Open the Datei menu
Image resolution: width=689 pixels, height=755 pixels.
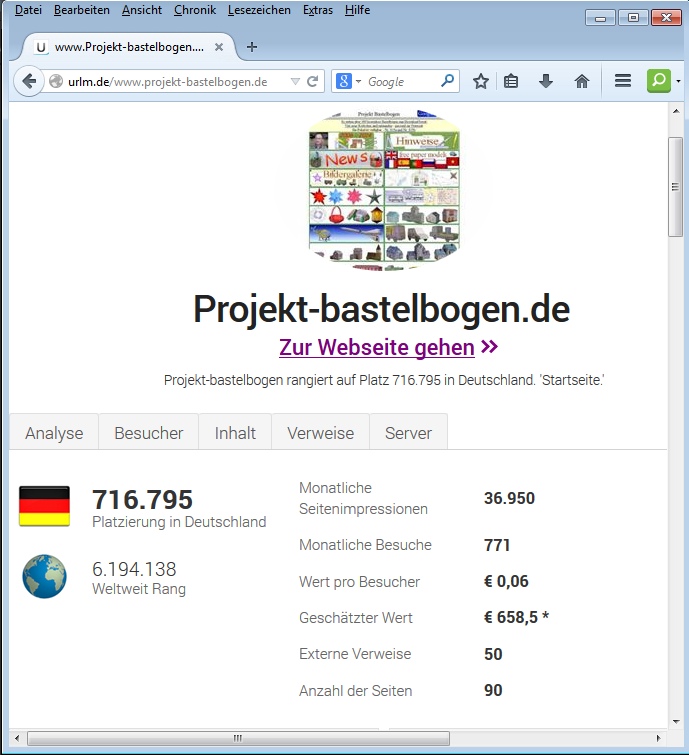click(28, 10)
